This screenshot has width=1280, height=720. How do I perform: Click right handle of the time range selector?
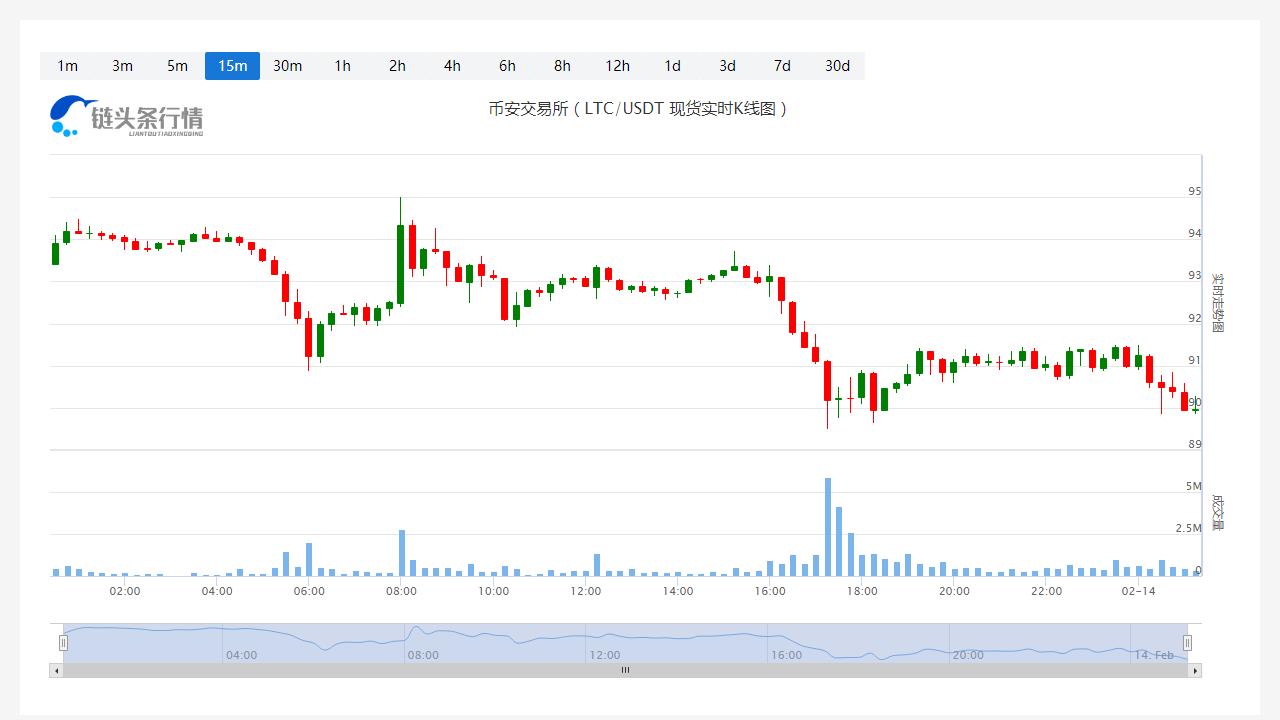[1188, 643]
